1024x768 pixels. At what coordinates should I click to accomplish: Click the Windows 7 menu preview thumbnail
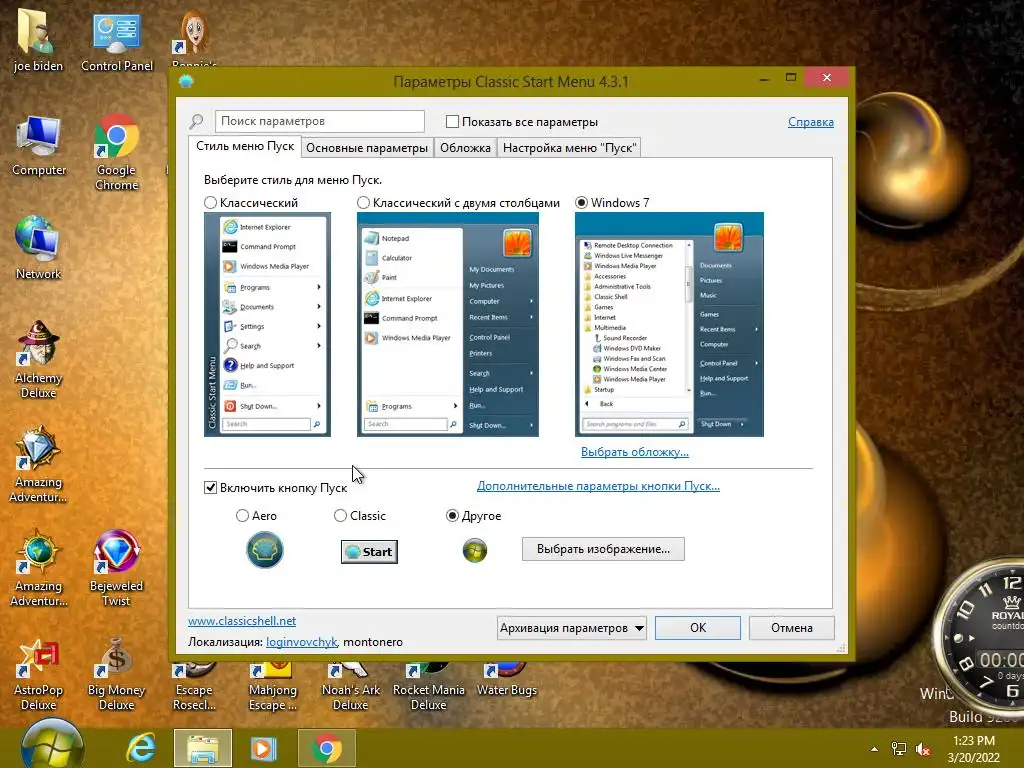coord(669,324)
